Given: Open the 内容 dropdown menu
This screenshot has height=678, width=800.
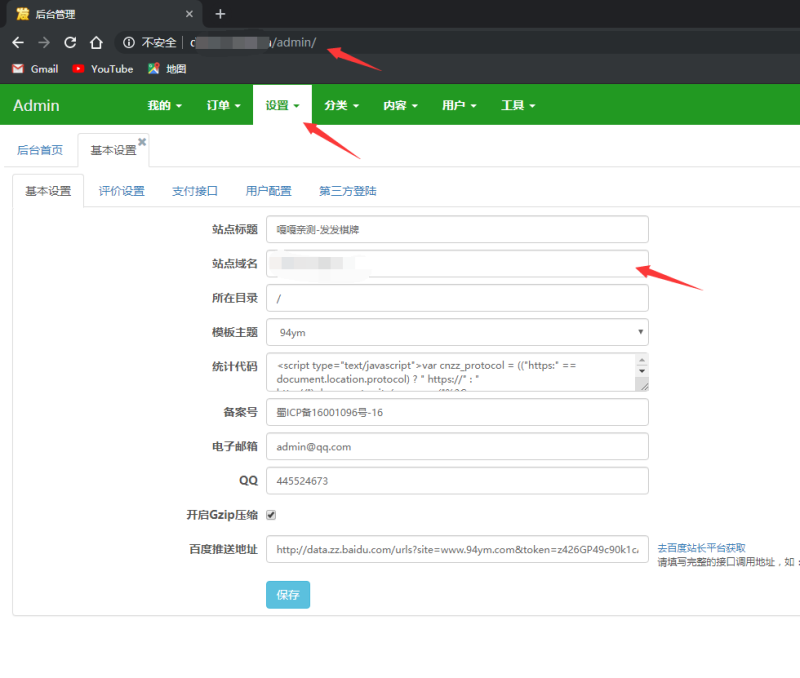Looking at the screenshot, I should point(401,105).
